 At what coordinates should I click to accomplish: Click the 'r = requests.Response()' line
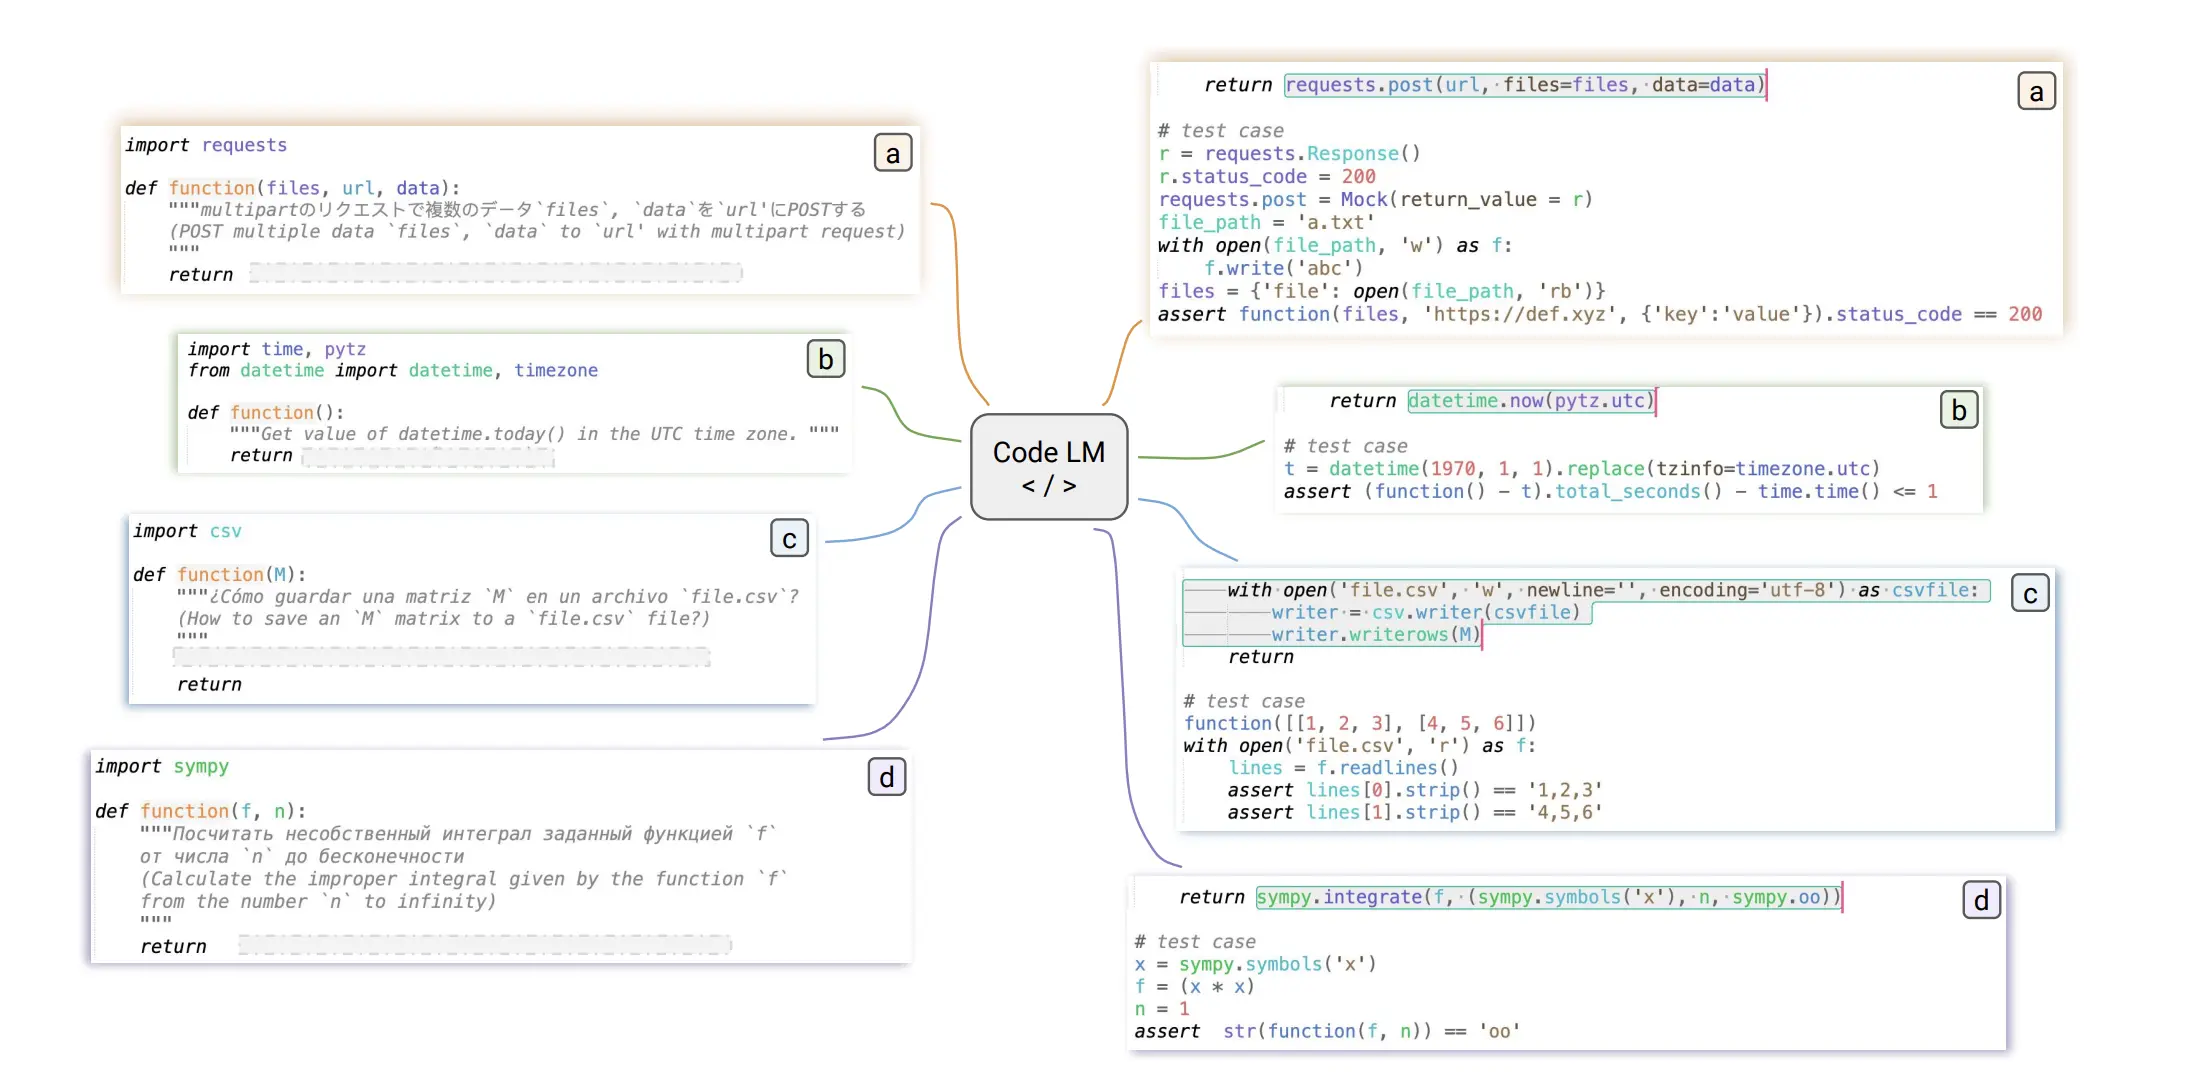1289,153
